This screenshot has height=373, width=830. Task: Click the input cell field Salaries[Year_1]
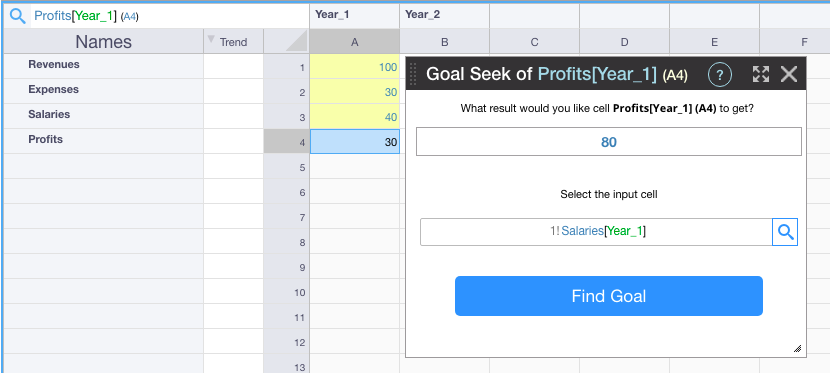click(x=597, y=232)
